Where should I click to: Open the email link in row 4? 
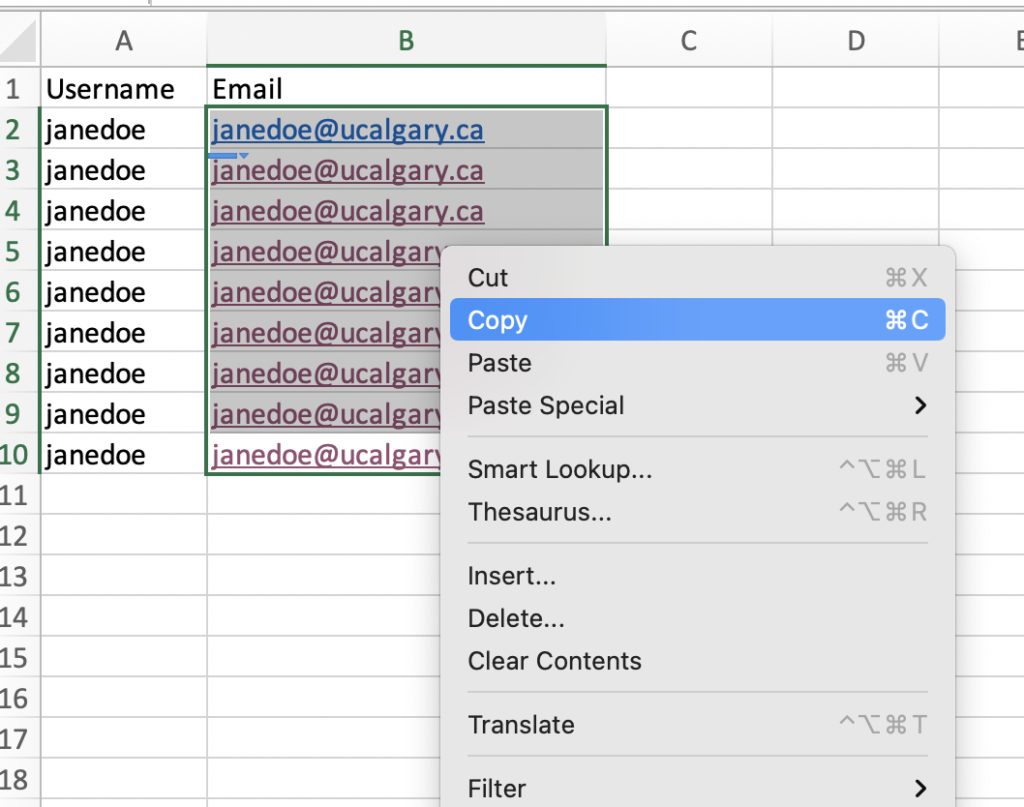point(347,211)
